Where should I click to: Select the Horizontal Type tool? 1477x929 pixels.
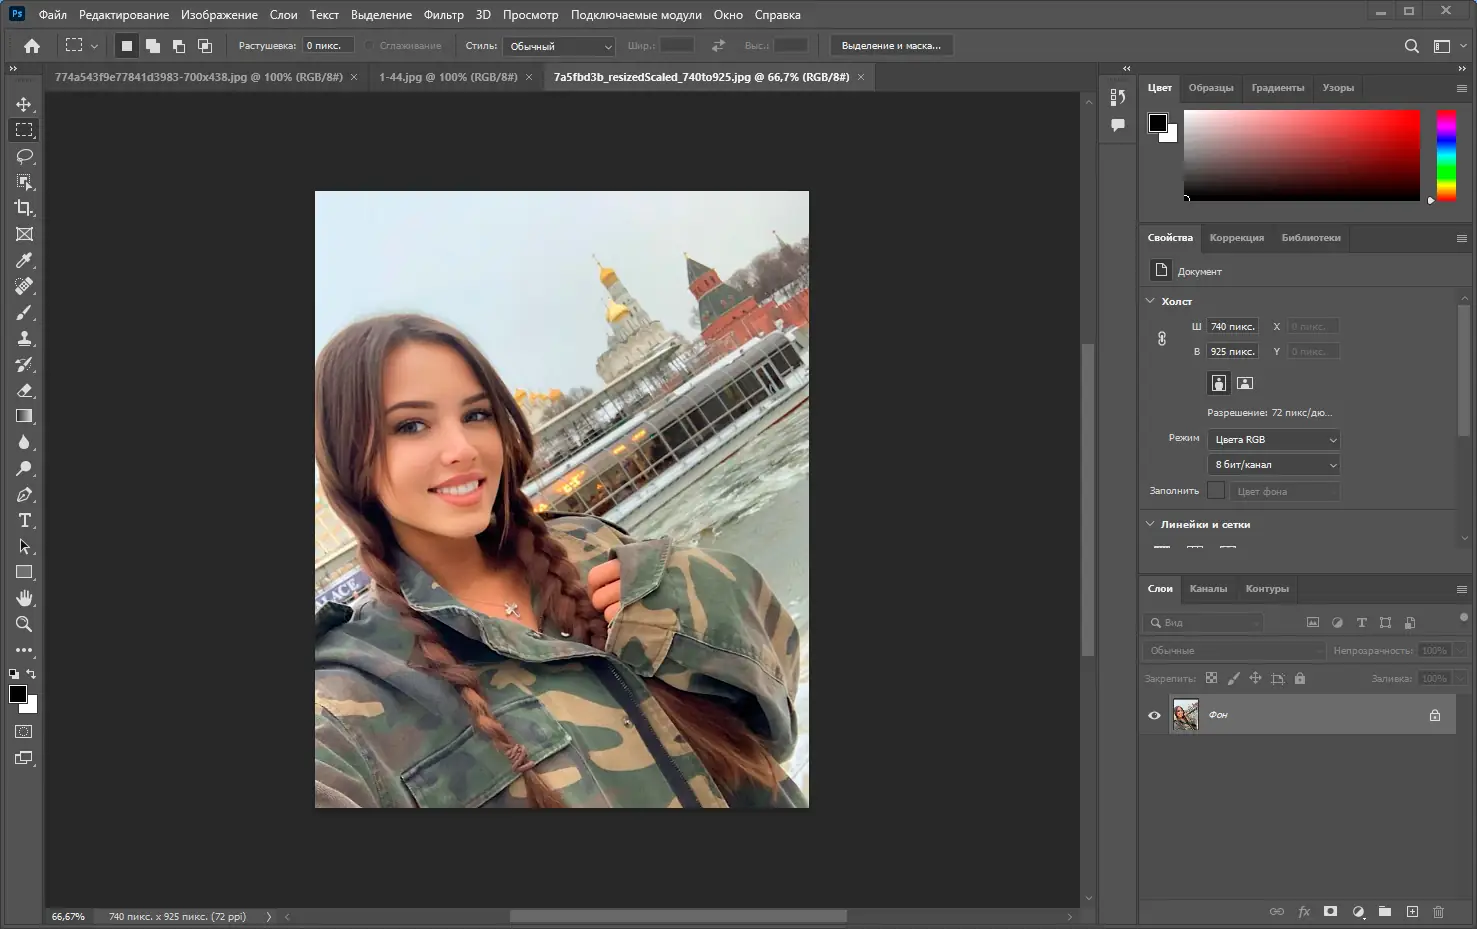(x=24, y=520)
